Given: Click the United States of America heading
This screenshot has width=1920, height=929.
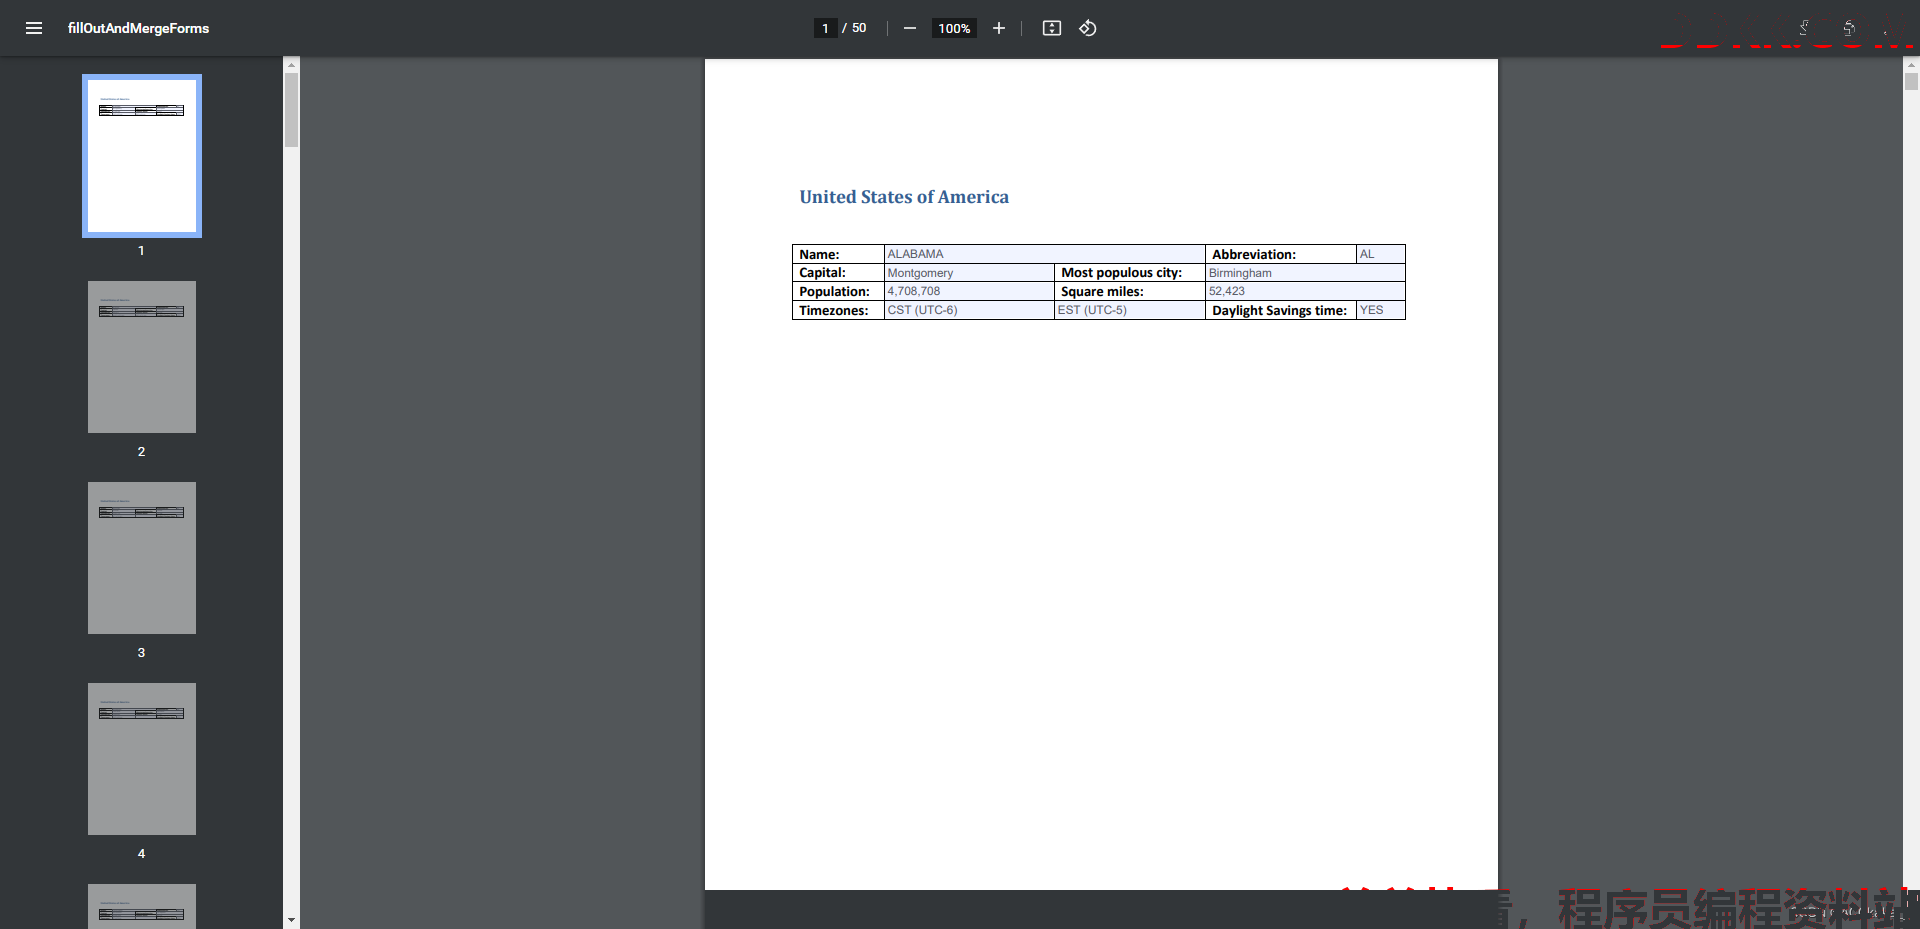Looking at the screenshot, I should pos(904,197).
